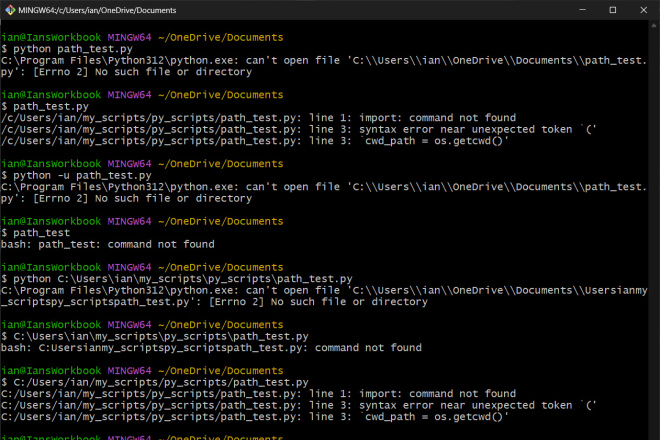Close the MINGW64 terminal window
The height and width of the screenshot is (440, 660).
[644, 10]
